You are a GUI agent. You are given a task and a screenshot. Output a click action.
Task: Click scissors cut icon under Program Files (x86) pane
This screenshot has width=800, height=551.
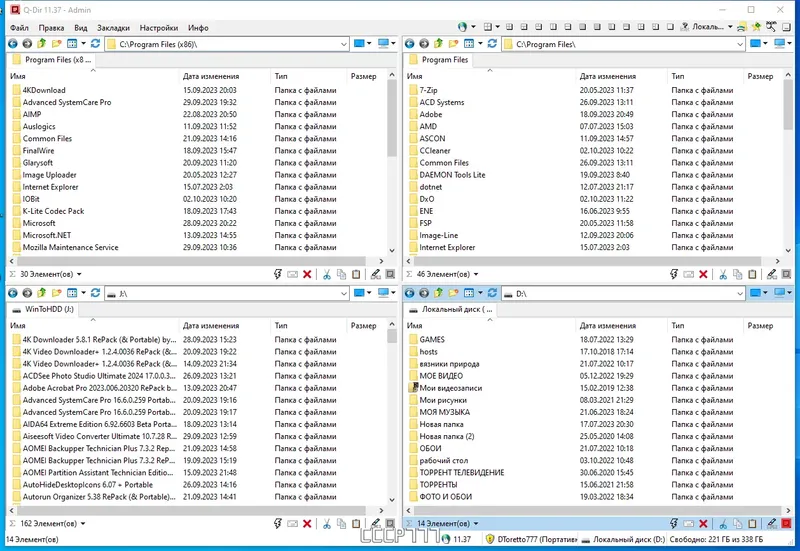327,274
